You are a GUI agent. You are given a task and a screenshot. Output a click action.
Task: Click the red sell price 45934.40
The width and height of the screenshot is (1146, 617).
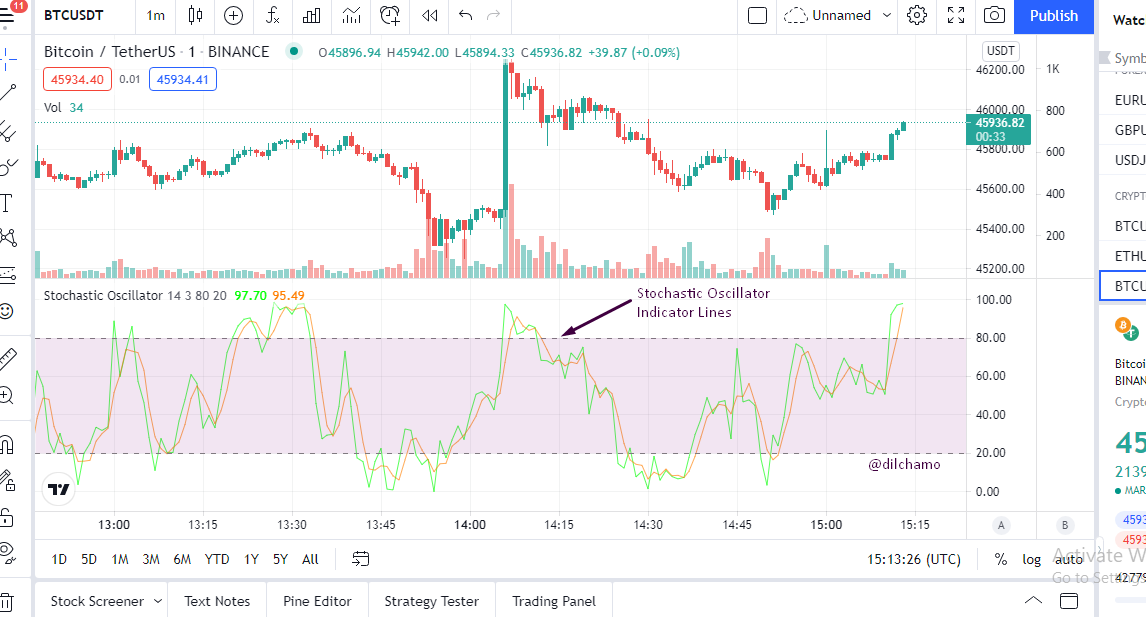click(x=77, y=79)
